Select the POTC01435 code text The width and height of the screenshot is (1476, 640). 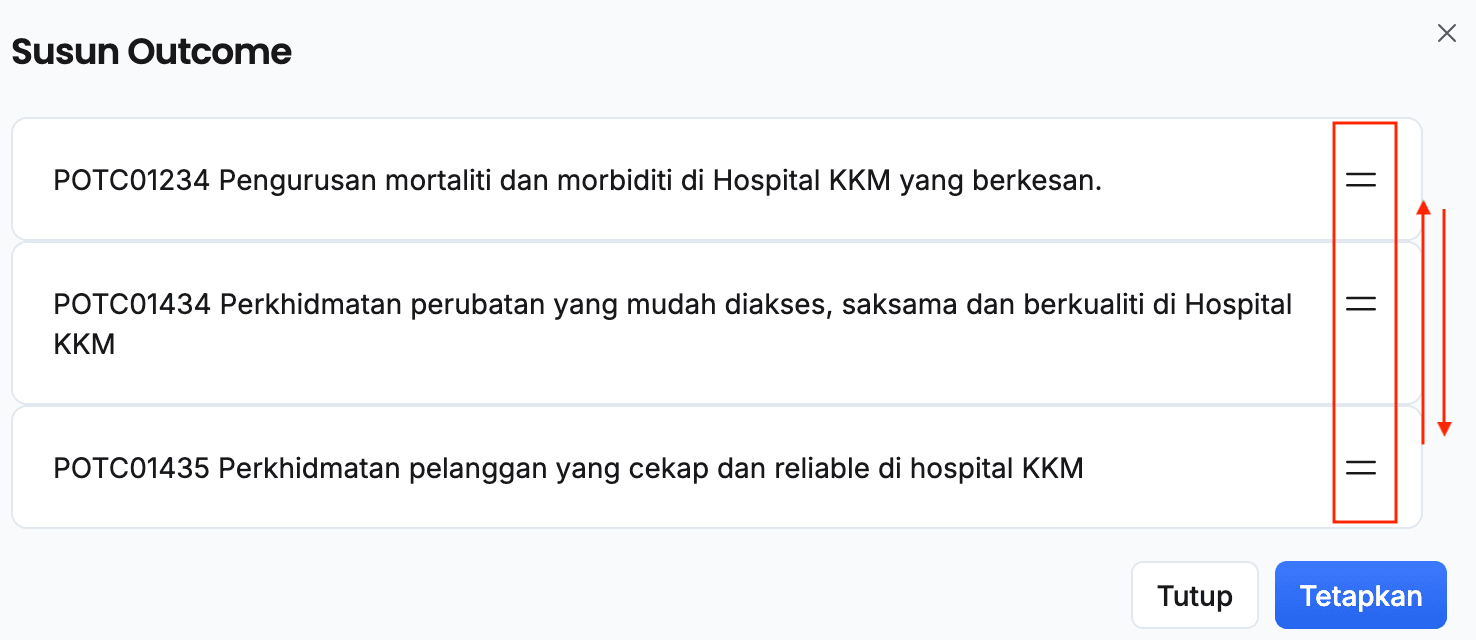[x=131, y=468]
